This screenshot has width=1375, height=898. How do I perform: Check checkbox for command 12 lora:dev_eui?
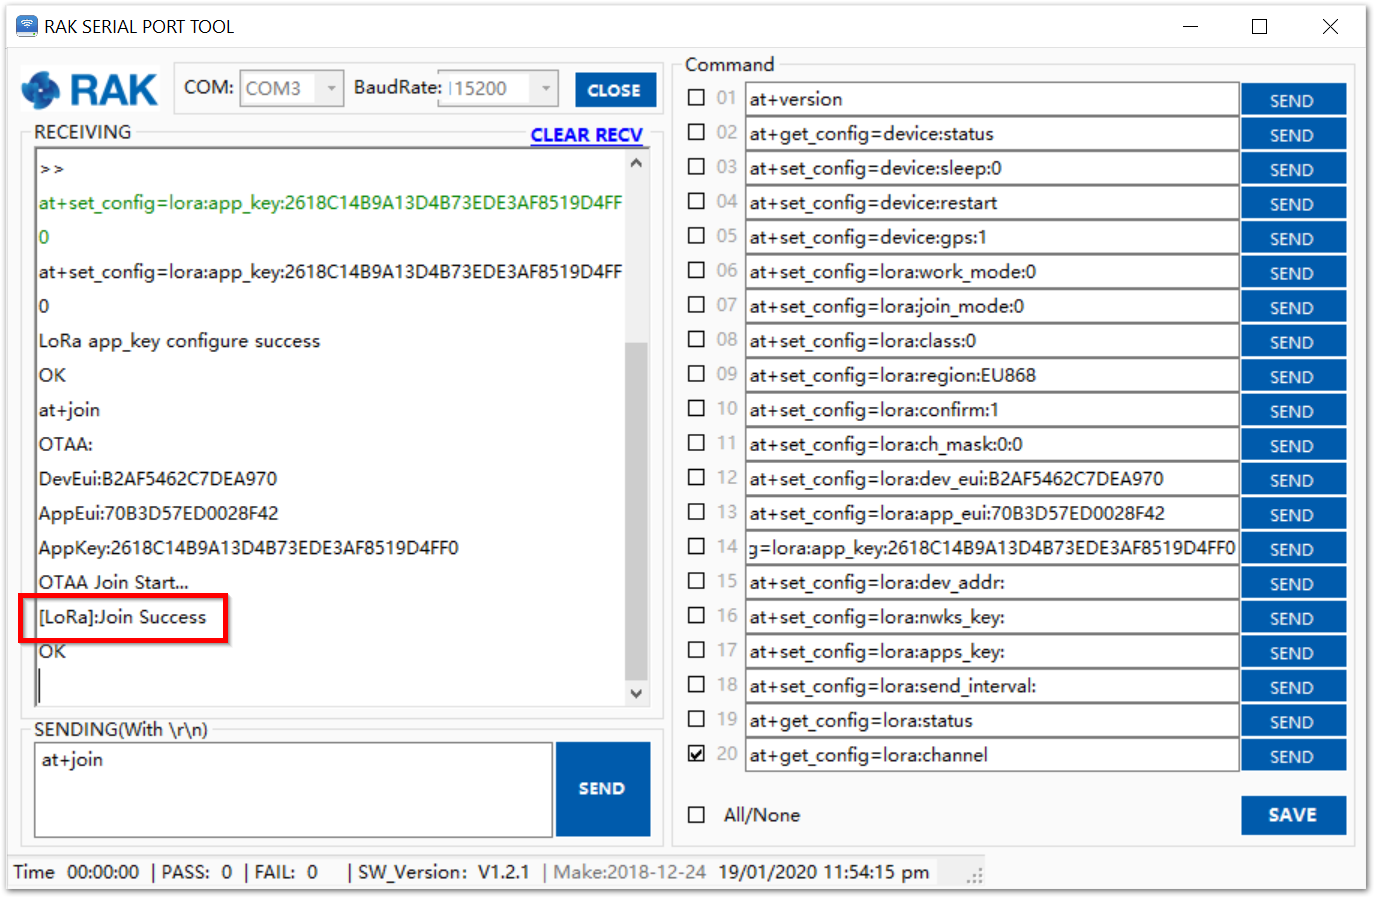pyautogui.click(x=696, y=477)
